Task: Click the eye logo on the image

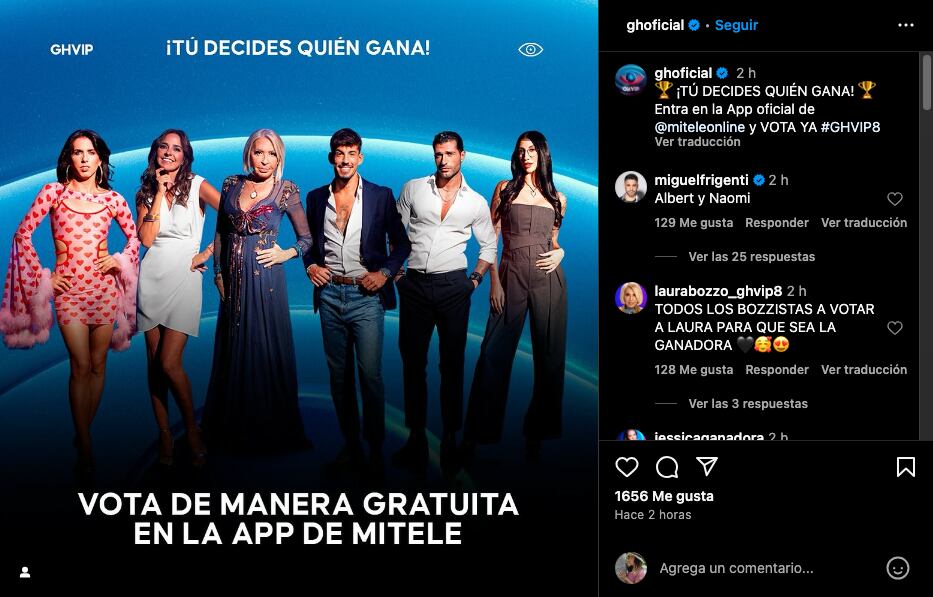Action: click(530, 49)
